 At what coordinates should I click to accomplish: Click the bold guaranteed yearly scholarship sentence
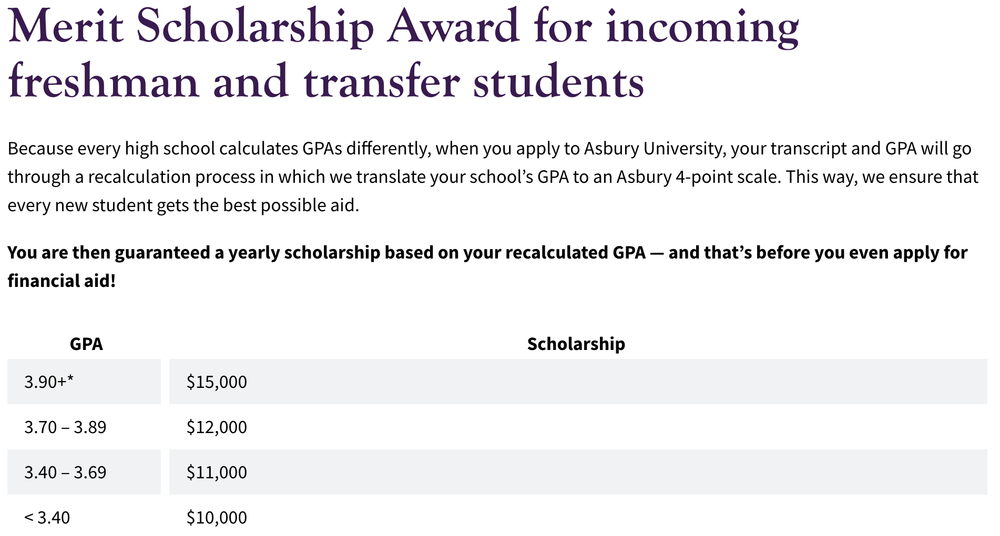coord(487,252)
